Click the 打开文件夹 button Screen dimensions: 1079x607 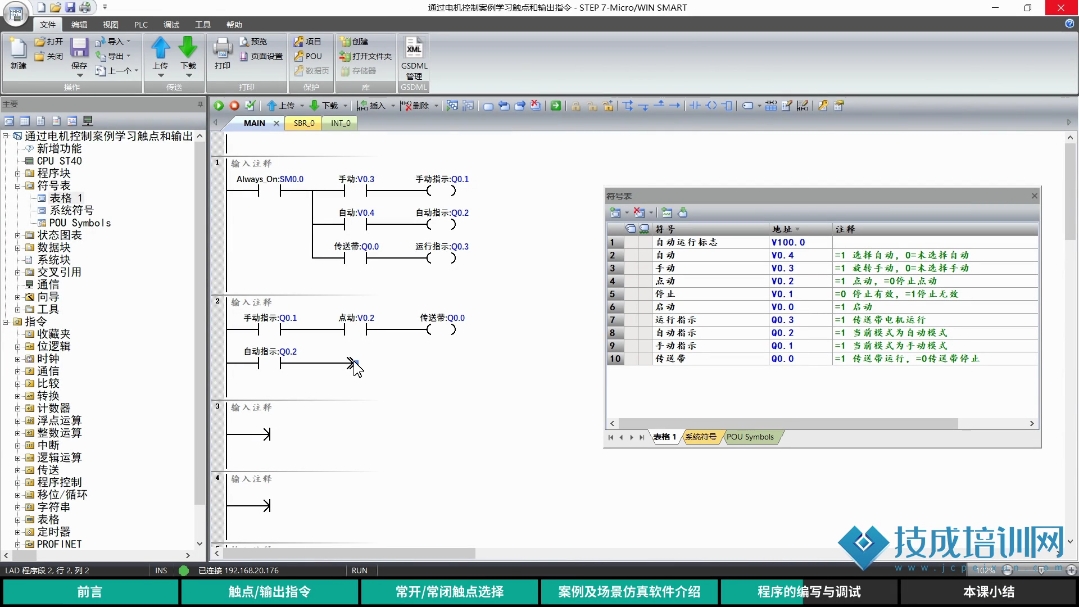point(365,56)
